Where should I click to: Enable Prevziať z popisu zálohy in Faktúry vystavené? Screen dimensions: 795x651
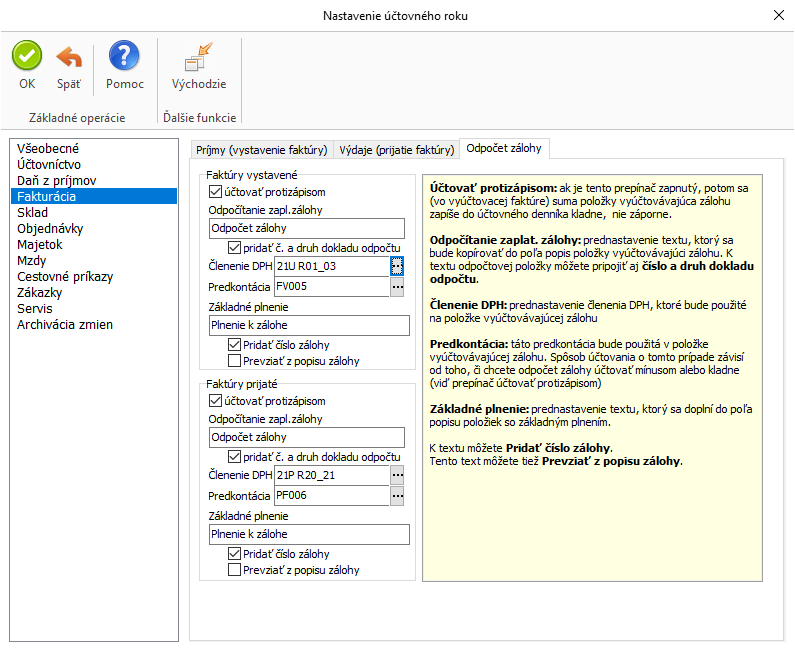pyautogui.click(x=234, y=360)
